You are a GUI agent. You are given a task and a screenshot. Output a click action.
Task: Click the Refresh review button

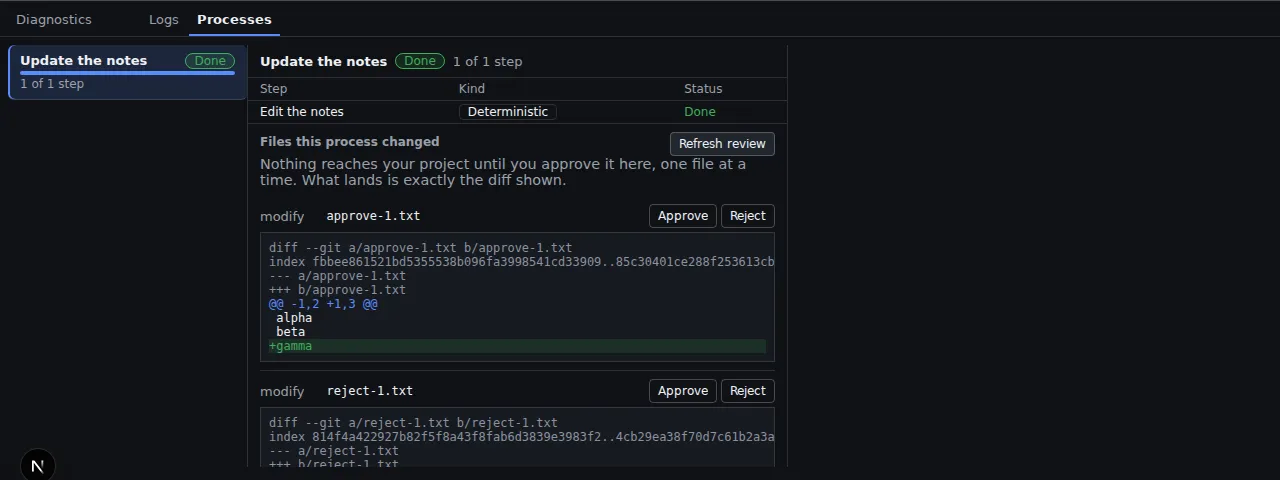pyautogui.click(x=722, y=144)
